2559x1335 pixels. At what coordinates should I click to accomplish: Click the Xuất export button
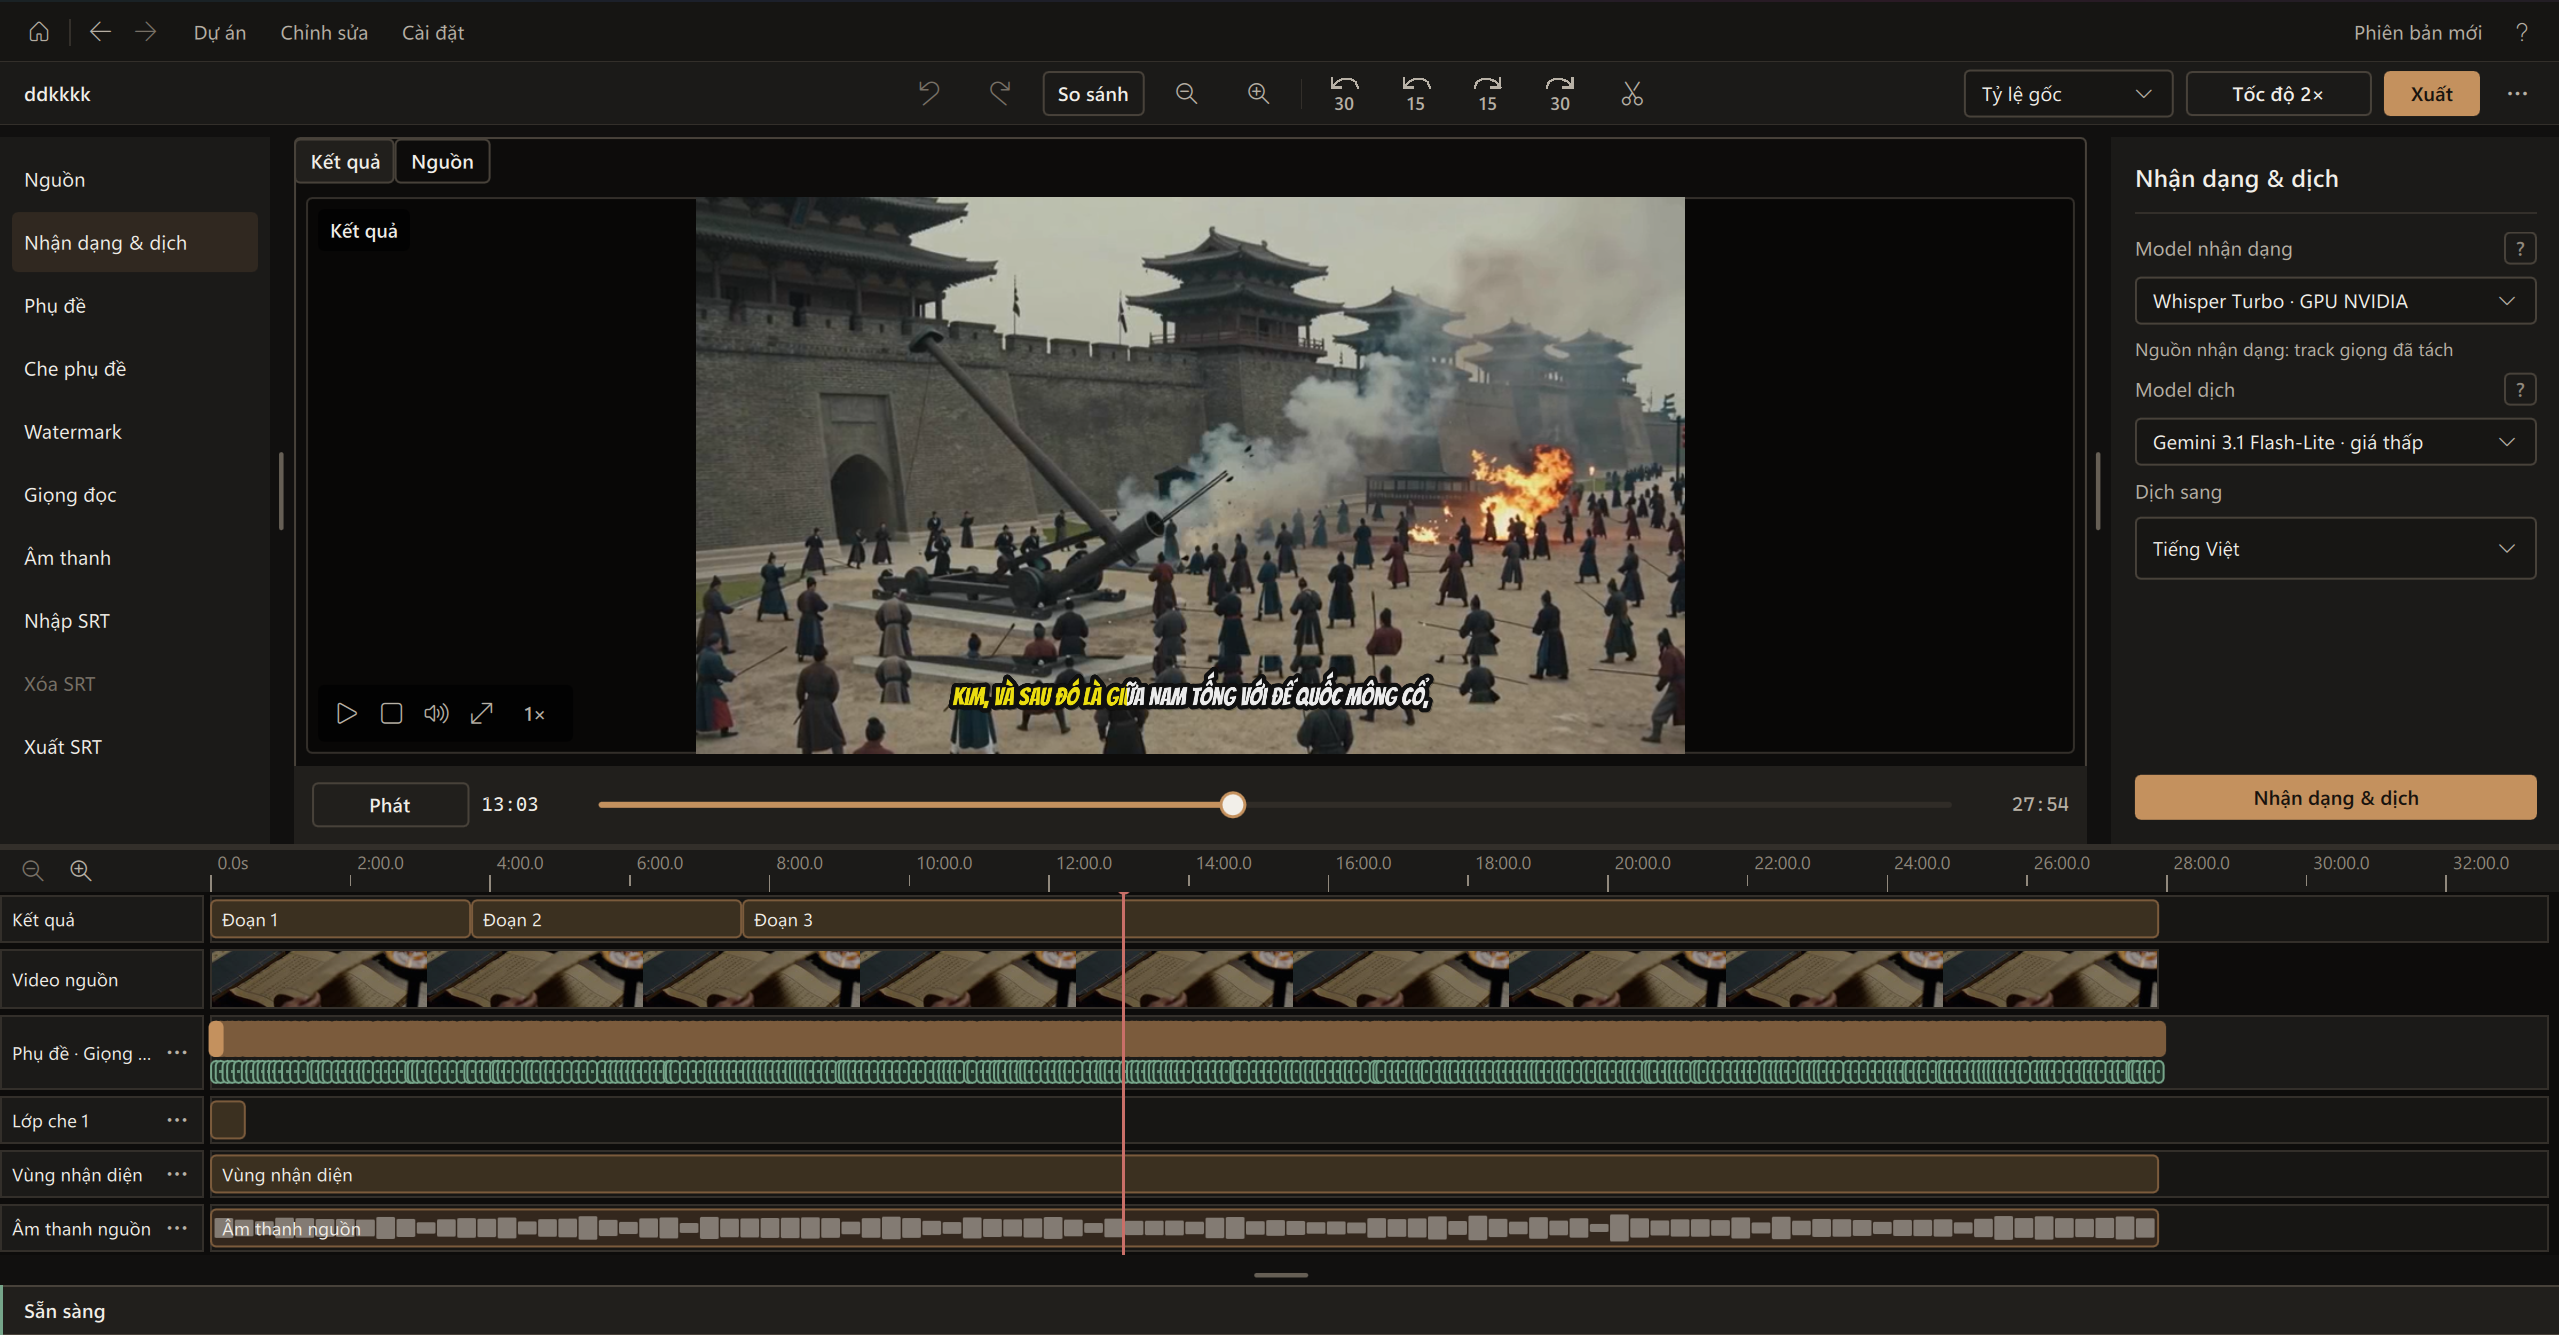(2431, 93)
